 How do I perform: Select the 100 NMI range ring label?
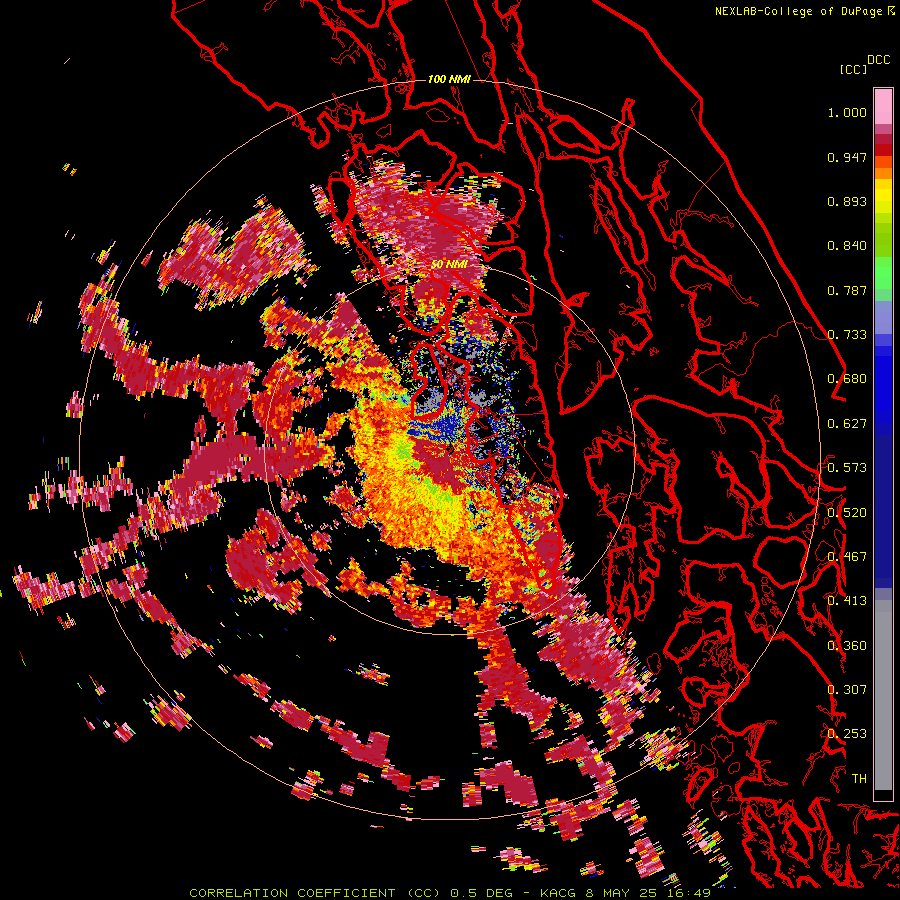pyautogui.click(x=449, y=79)
